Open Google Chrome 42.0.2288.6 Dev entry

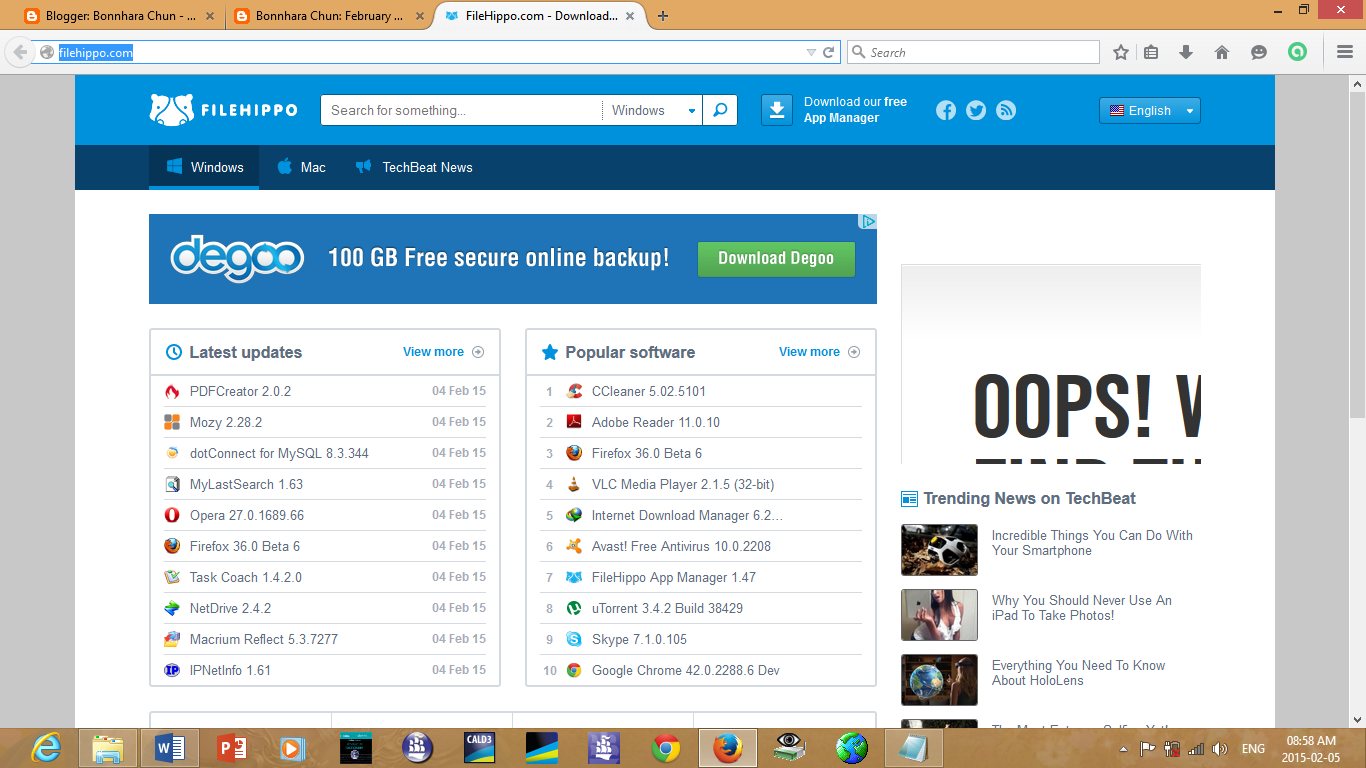[x=686, y=670]
